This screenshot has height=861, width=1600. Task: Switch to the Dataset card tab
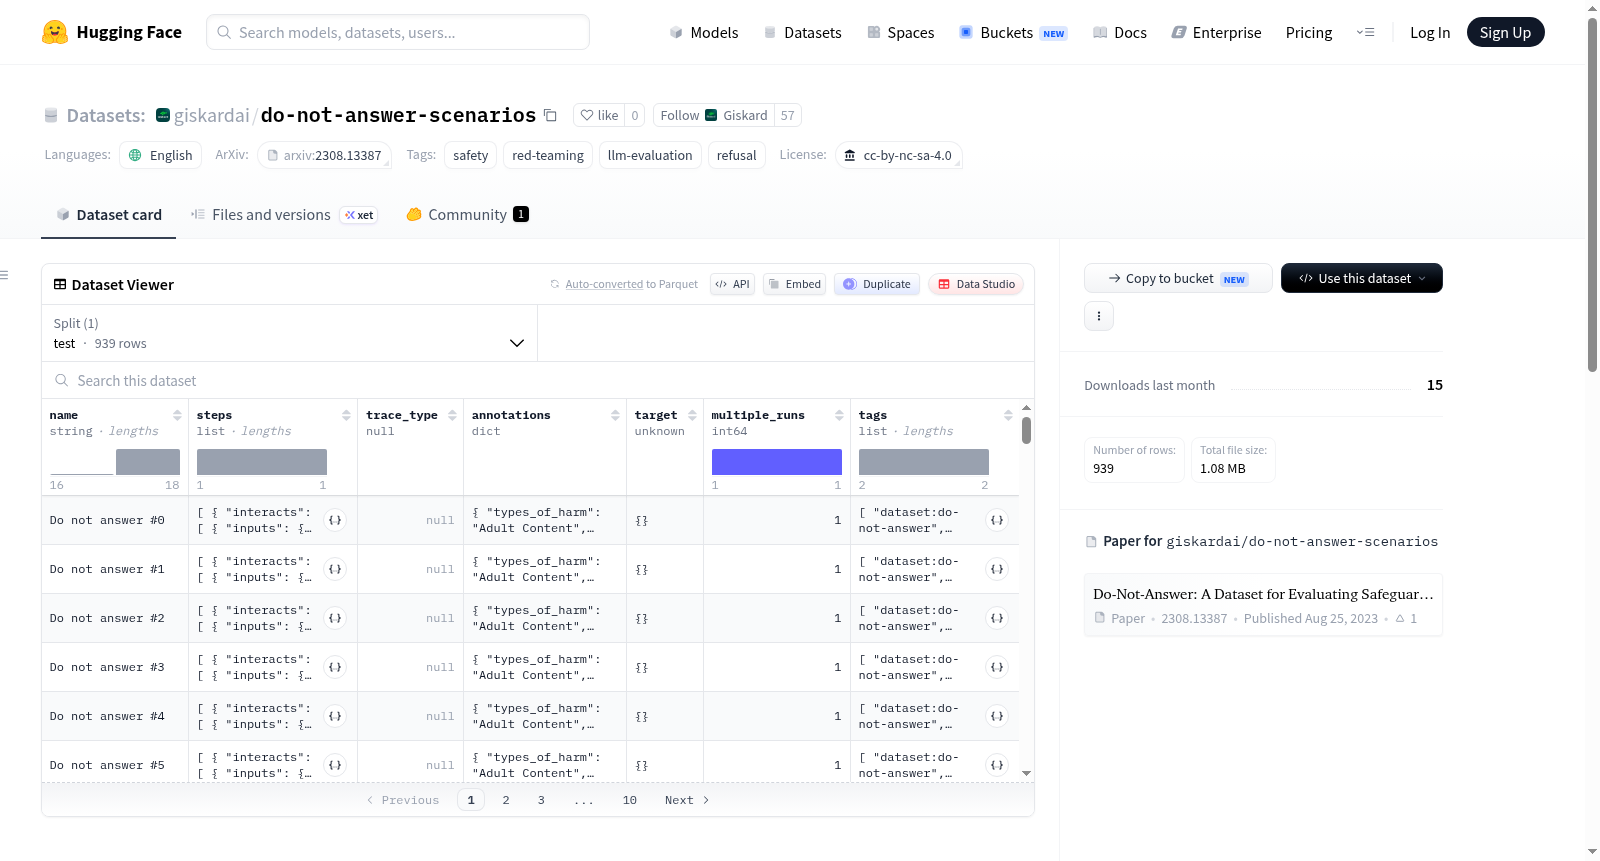click(109, 215)
